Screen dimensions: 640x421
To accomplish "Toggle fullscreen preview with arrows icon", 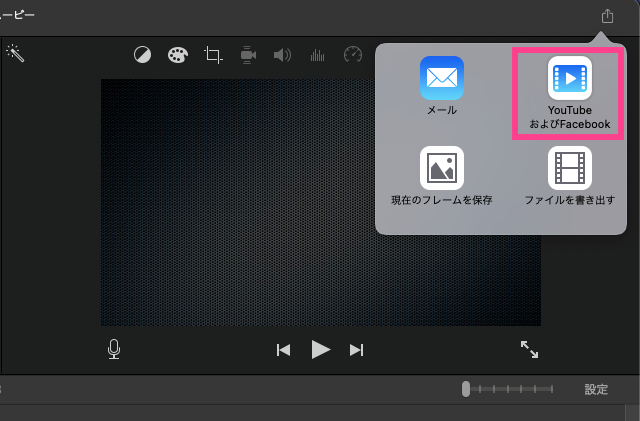I will (x=529, y=349).
